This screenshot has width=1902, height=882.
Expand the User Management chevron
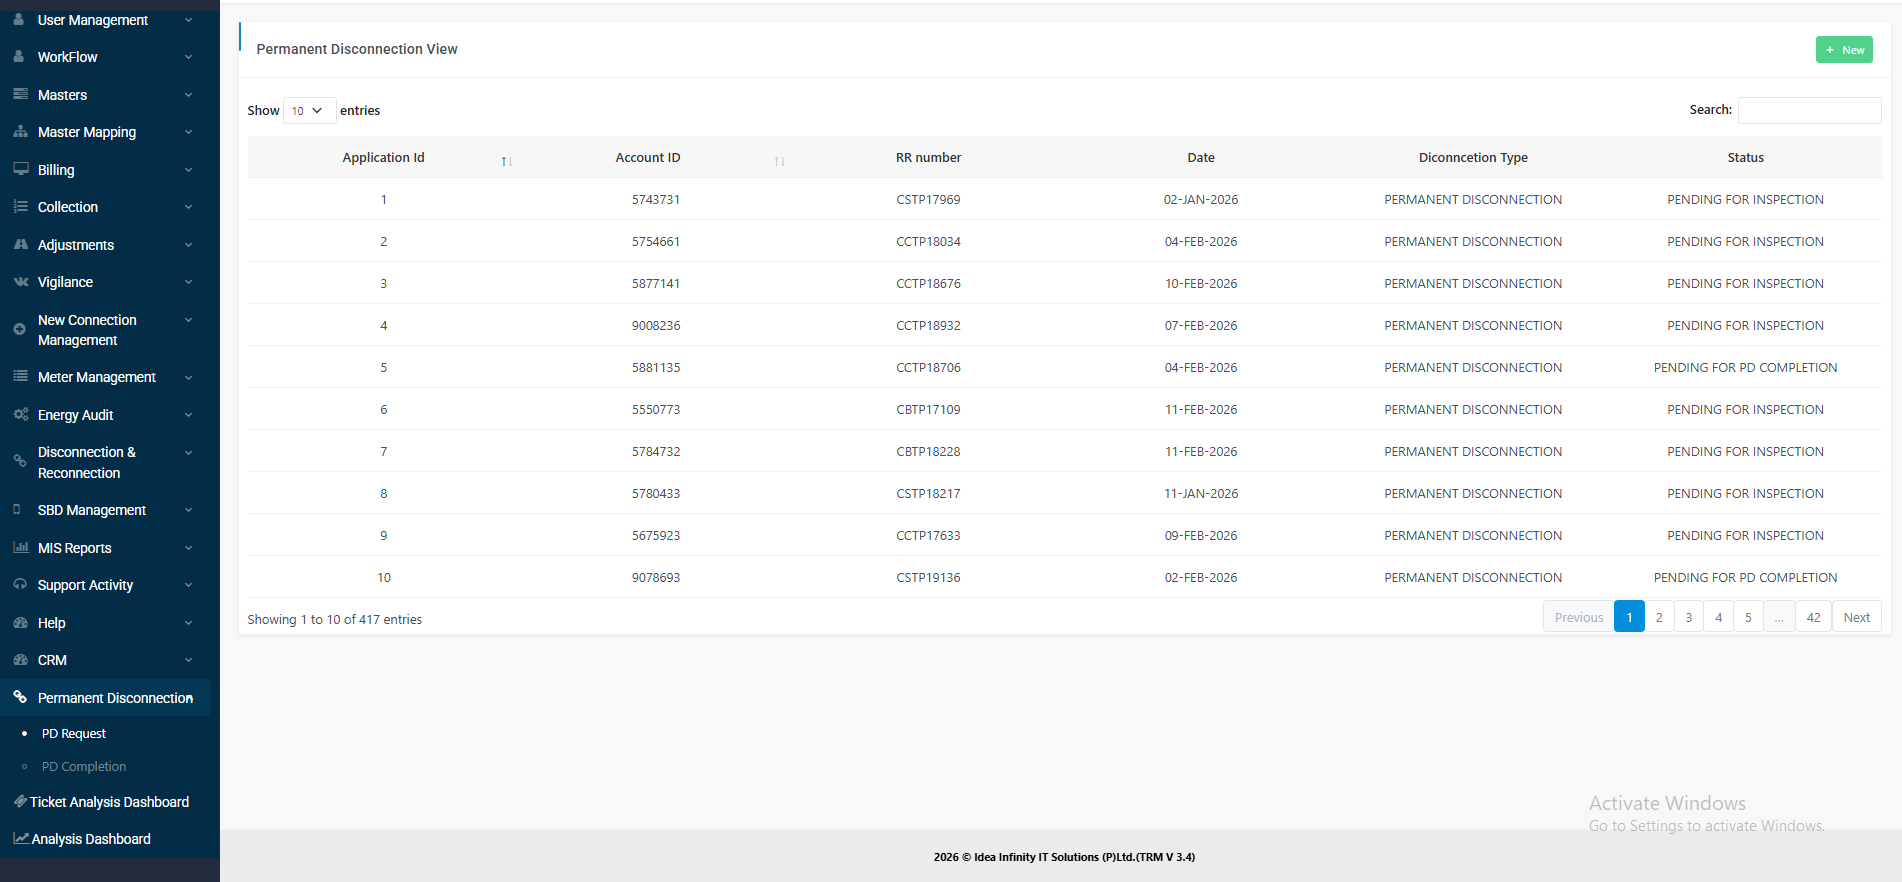coord(188,20)
